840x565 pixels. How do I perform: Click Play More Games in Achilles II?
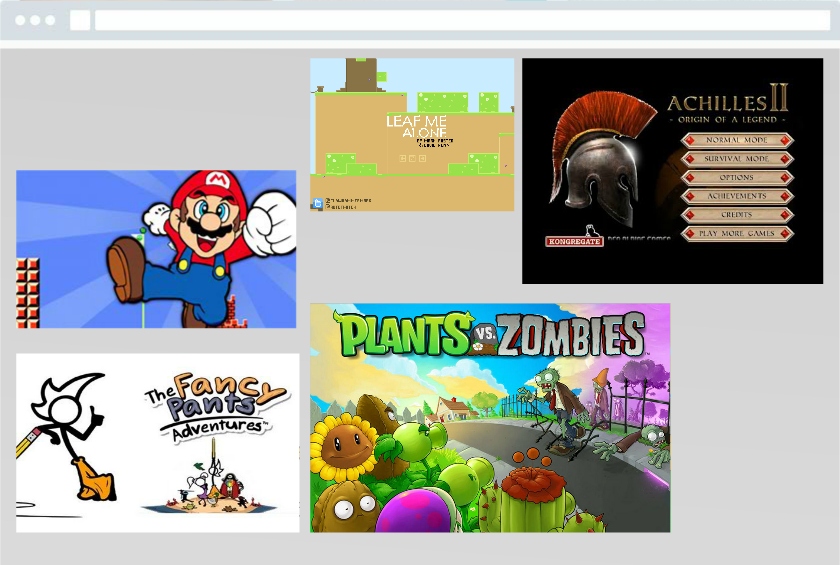click(x=737, y=233)
